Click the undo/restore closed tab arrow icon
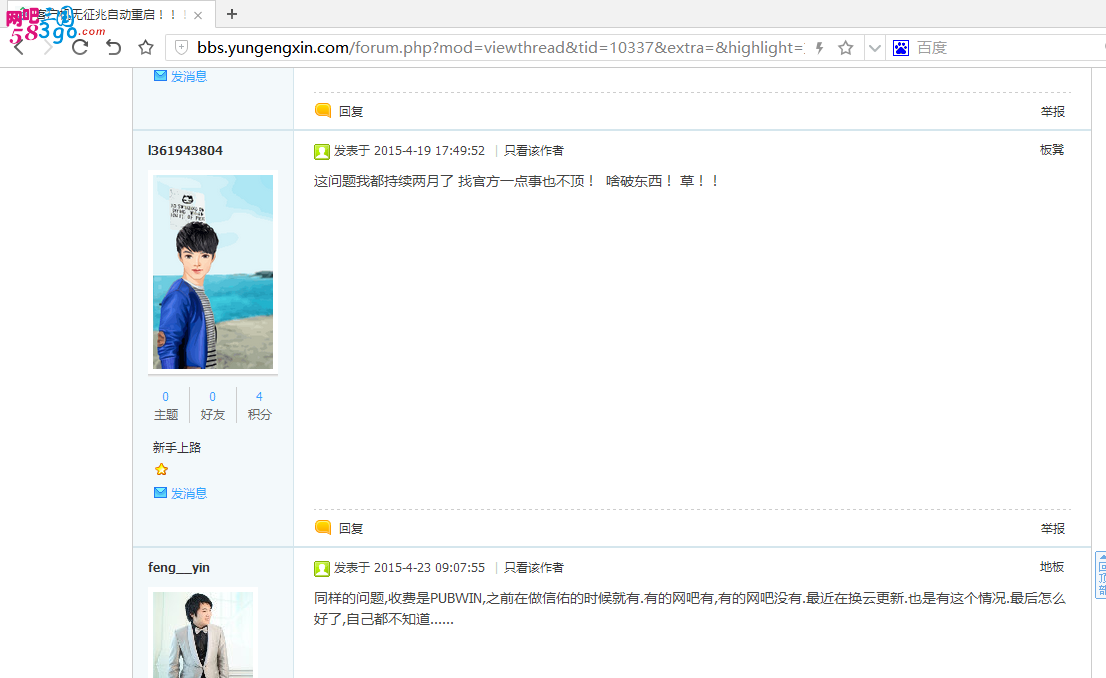Screen dimensions: 1106x678 [113, 47]
